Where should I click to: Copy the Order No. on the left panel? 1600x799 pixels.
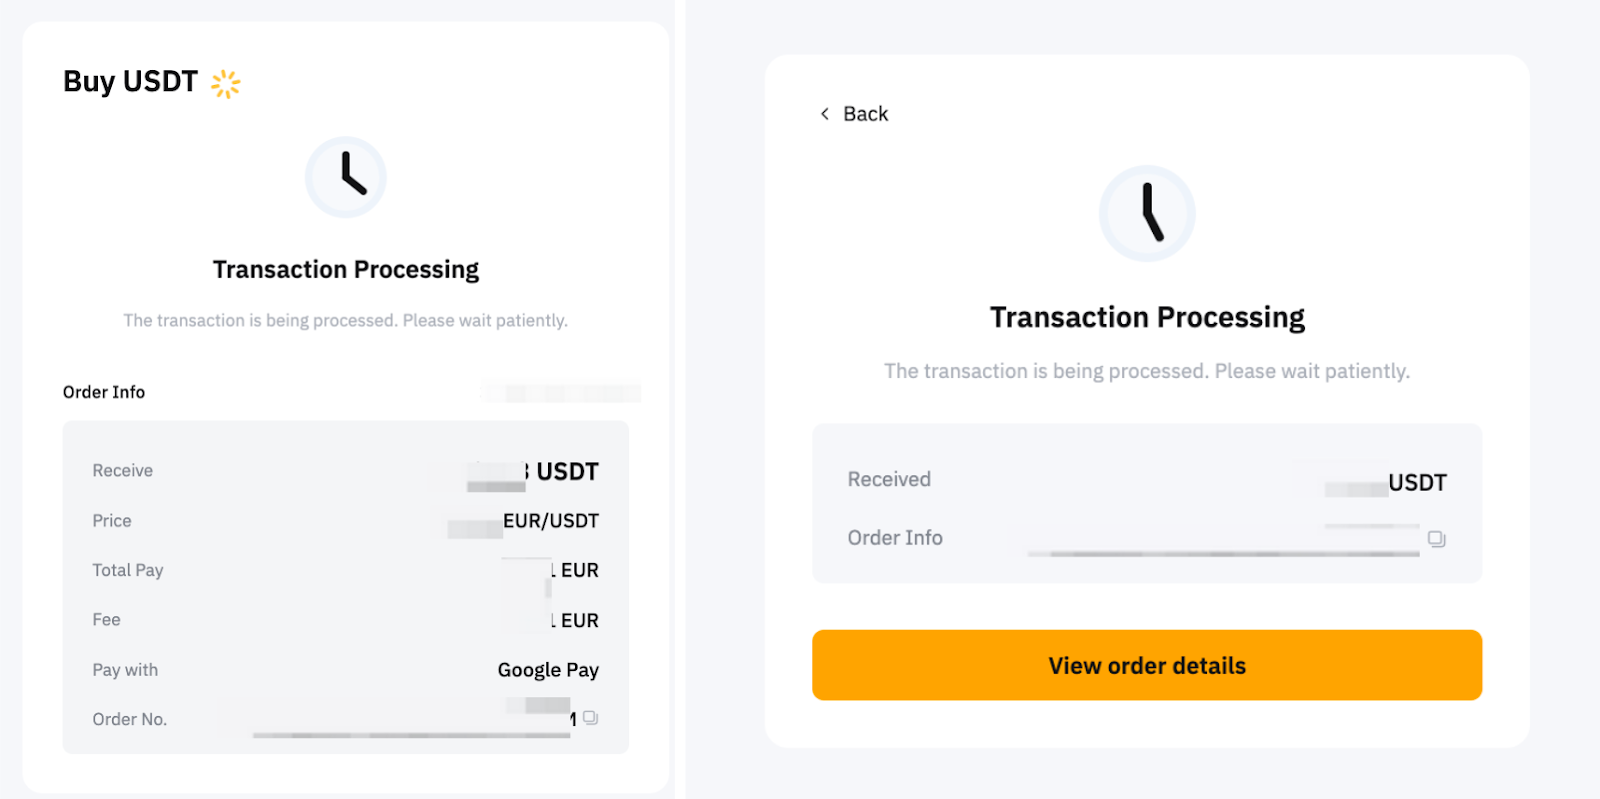589,717
